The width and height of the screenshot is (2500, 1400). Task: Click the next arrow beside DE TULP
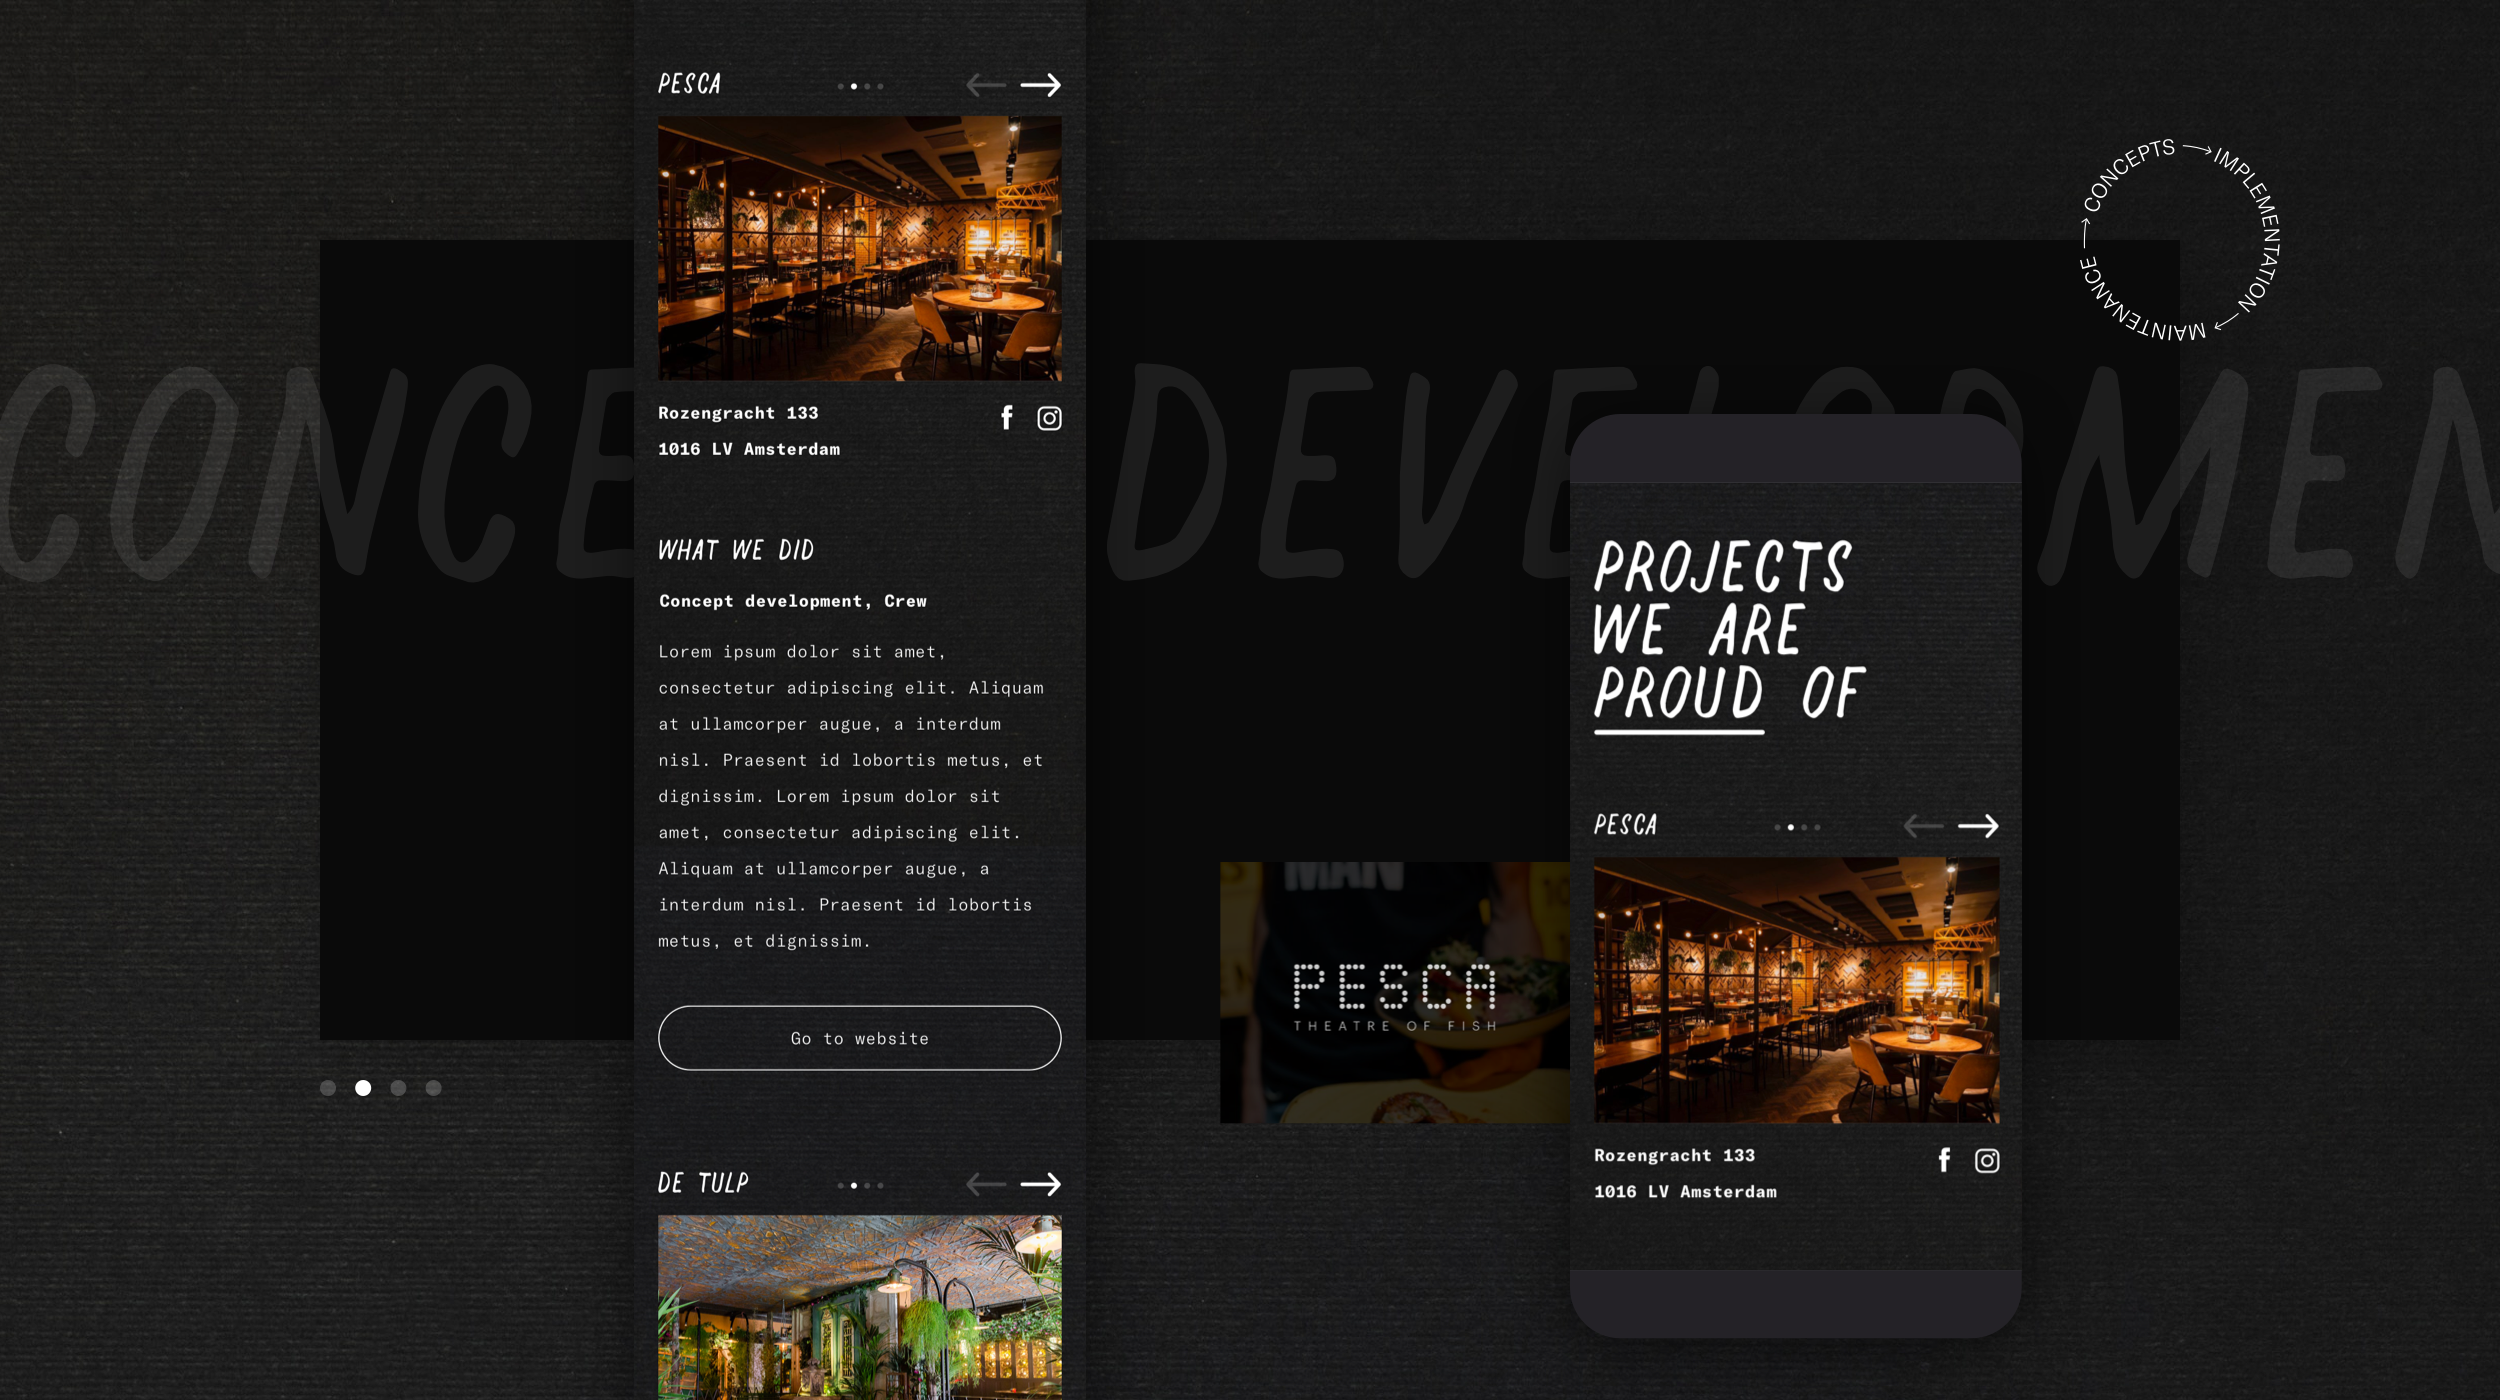(x=1041, y=1185)
